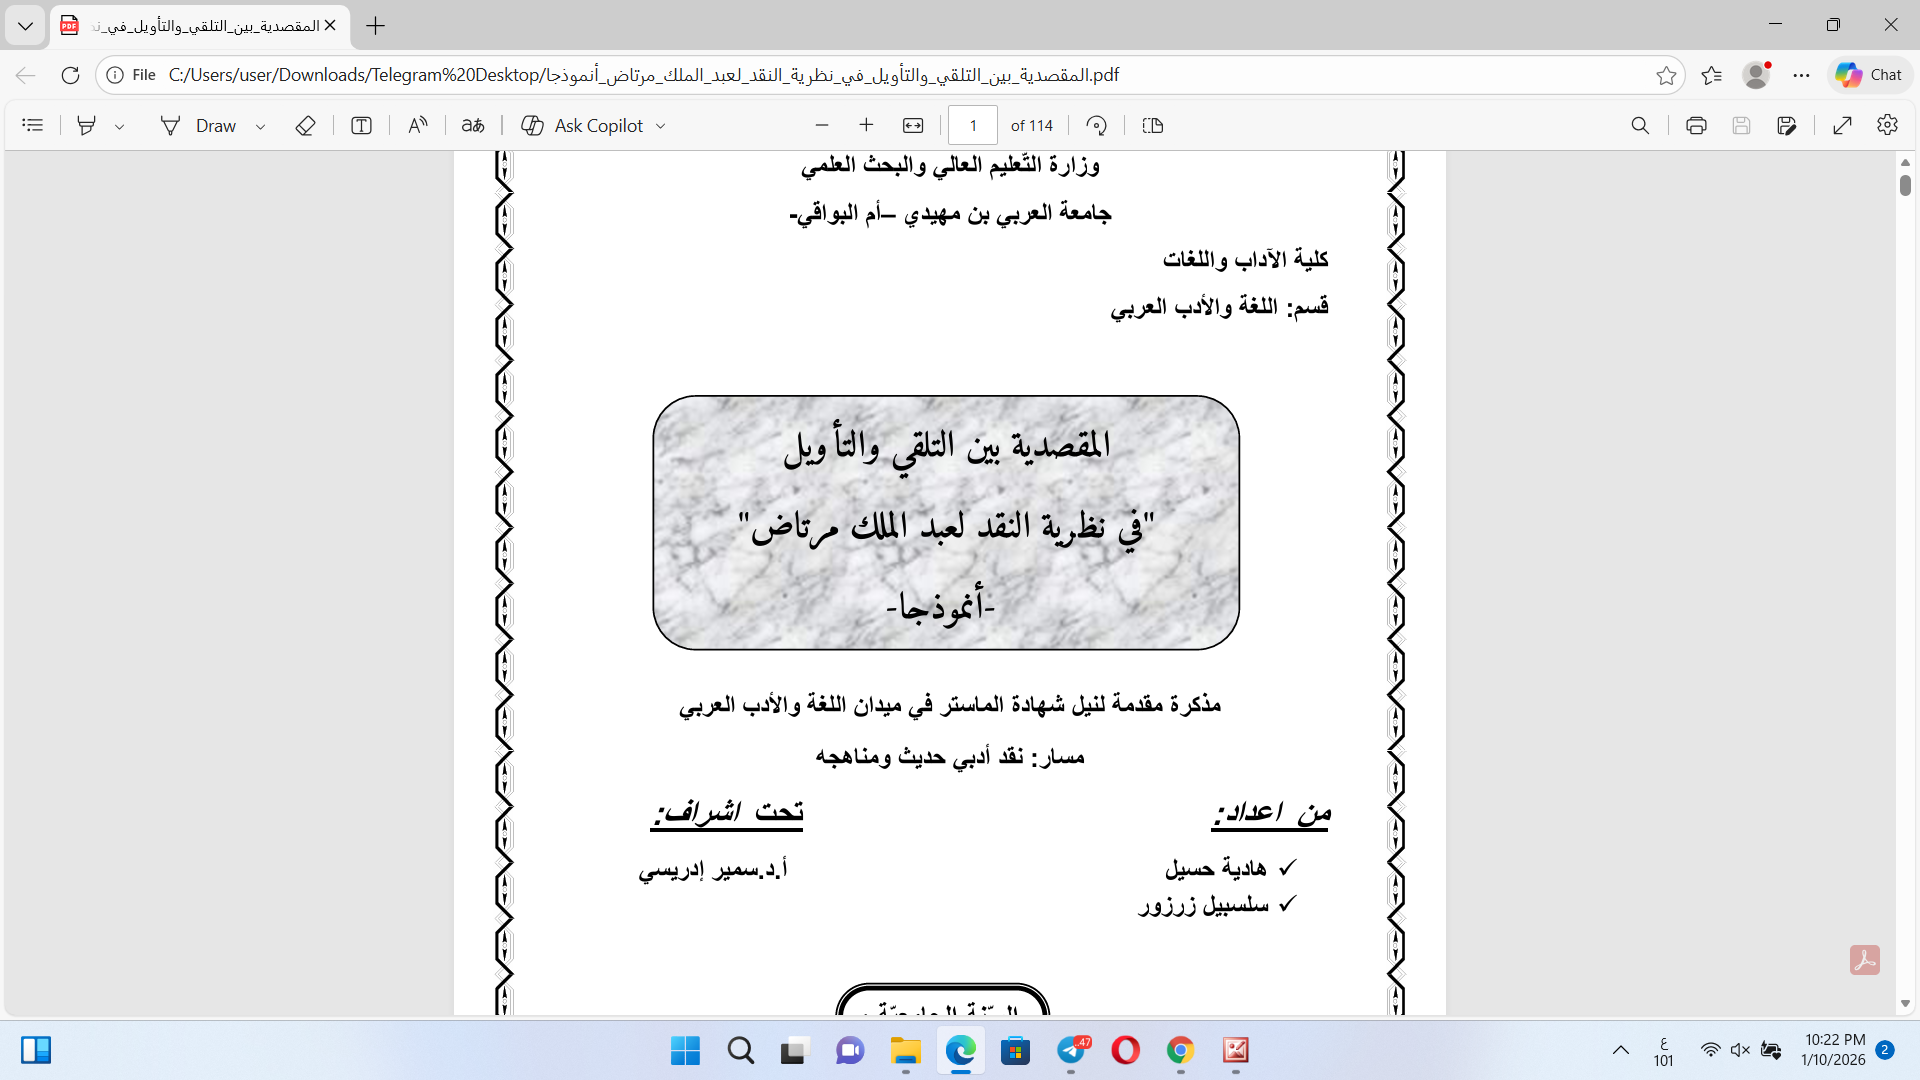Refresh the page
This screenshot has width=1920, height=1080.
pyautogui.click(x=70, y=75)
